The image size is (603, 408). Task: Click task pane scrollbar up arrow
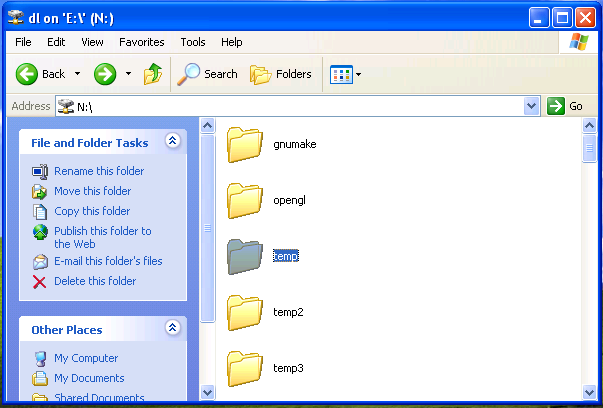tap(208, 125)
